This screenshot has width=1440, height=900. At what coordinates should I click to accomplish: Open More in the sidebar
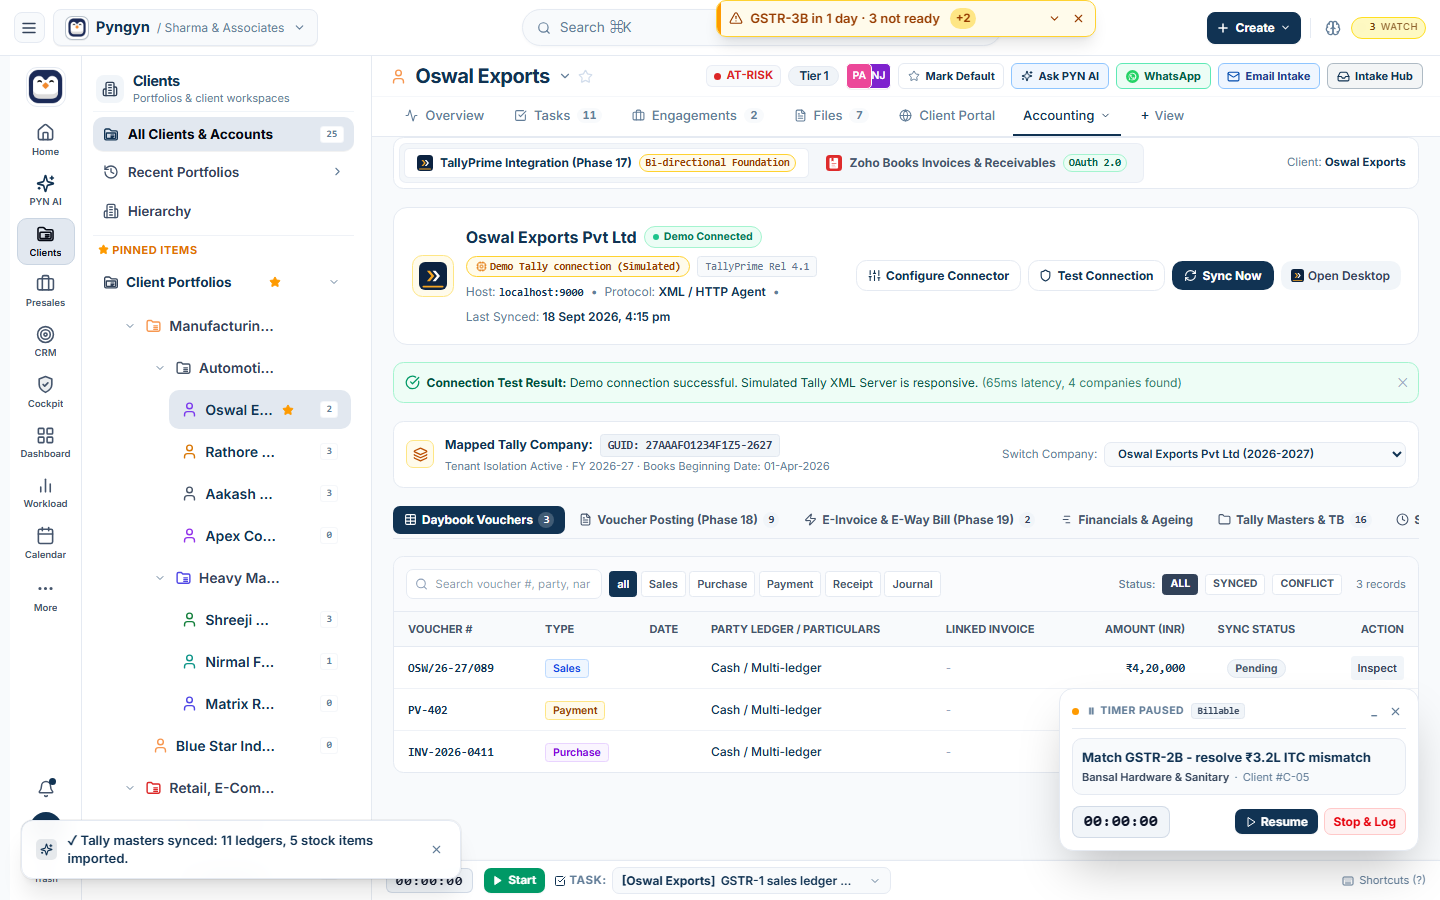click(x=45, y=596)
